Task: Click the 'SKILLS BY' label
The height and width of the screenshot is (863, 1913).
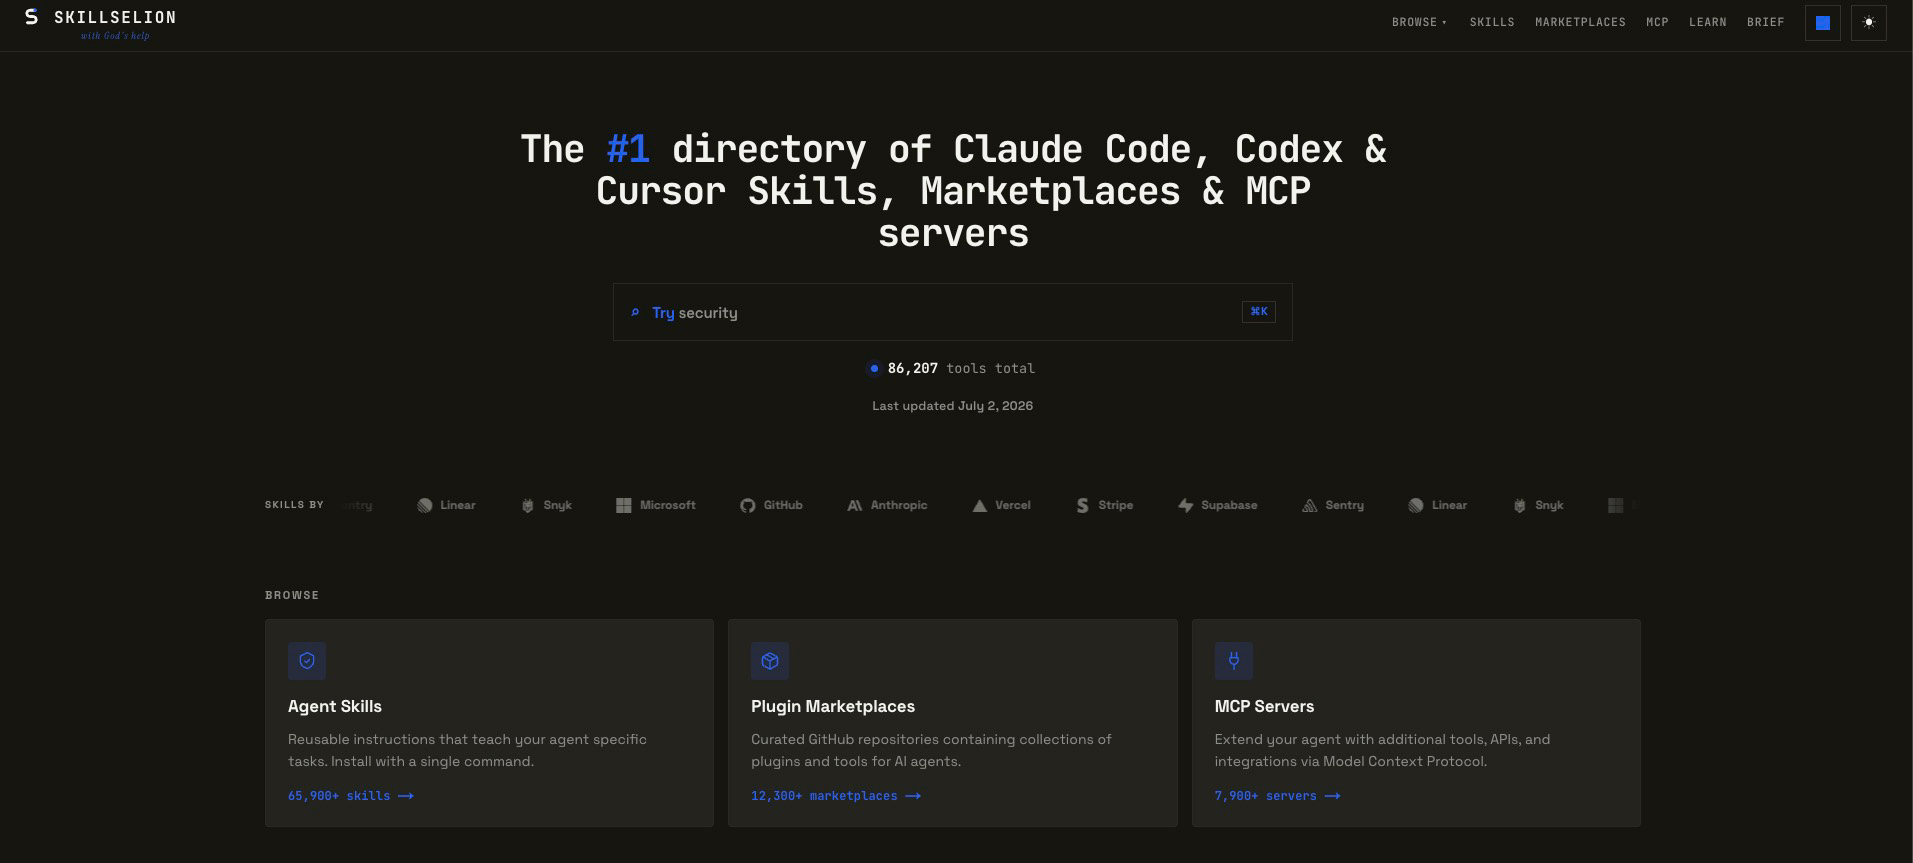Action: click(294, 505)
